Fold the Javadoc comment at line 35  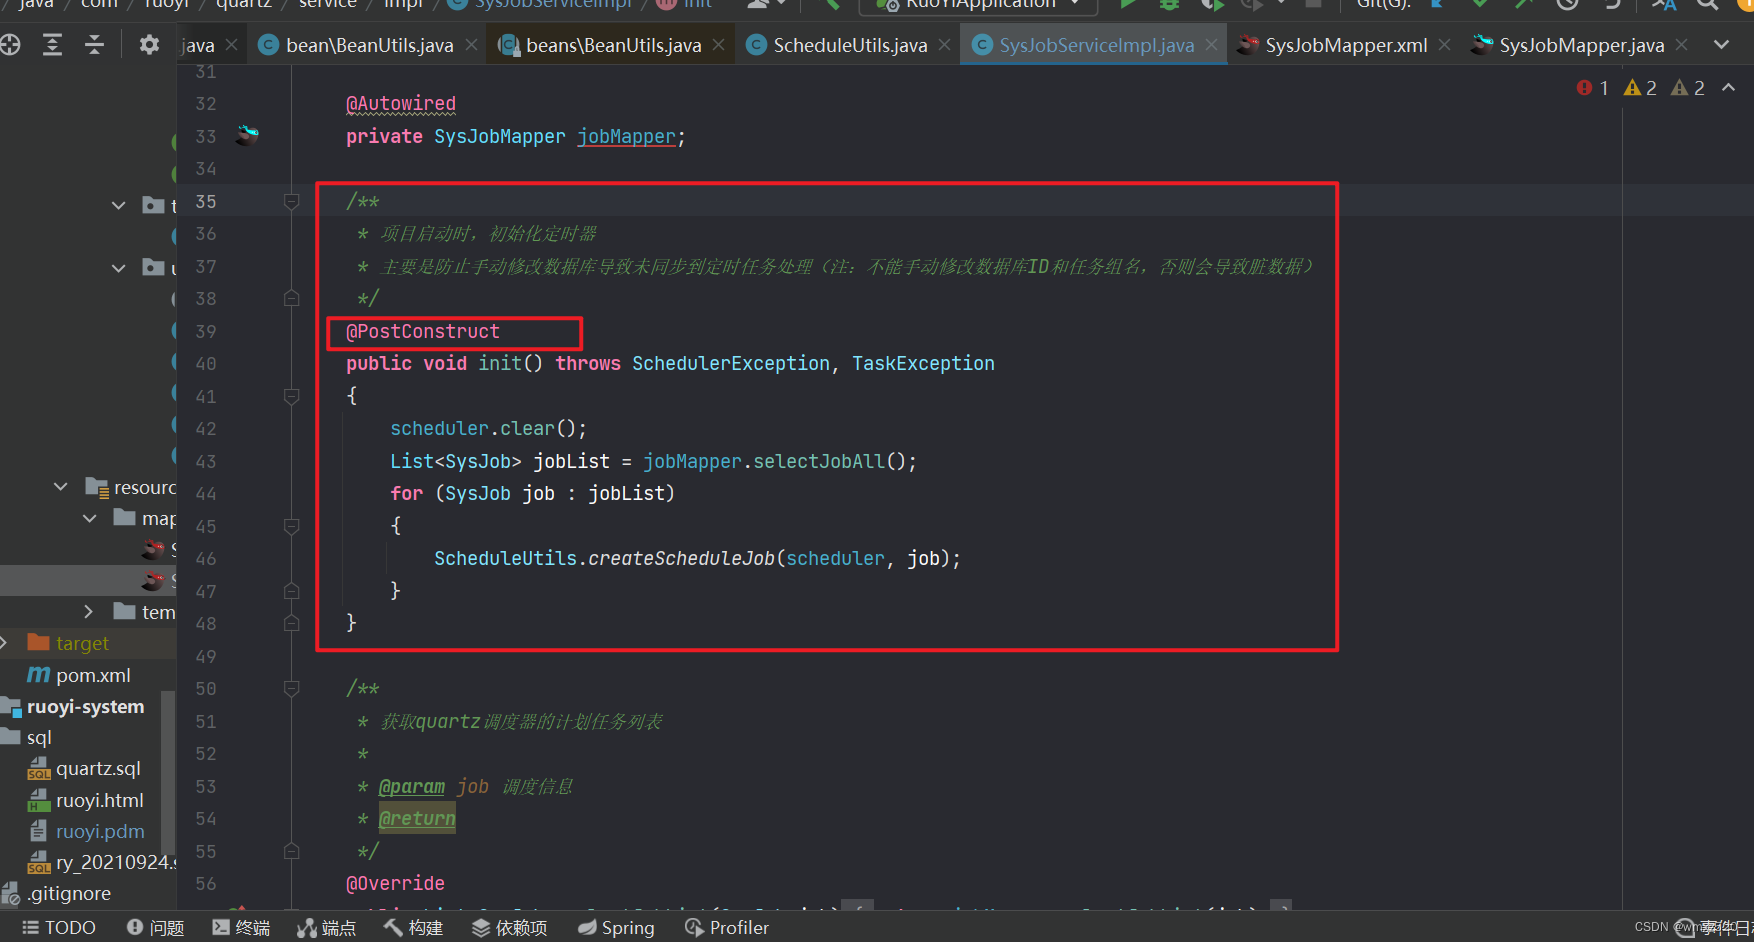[x=291, y=202]
